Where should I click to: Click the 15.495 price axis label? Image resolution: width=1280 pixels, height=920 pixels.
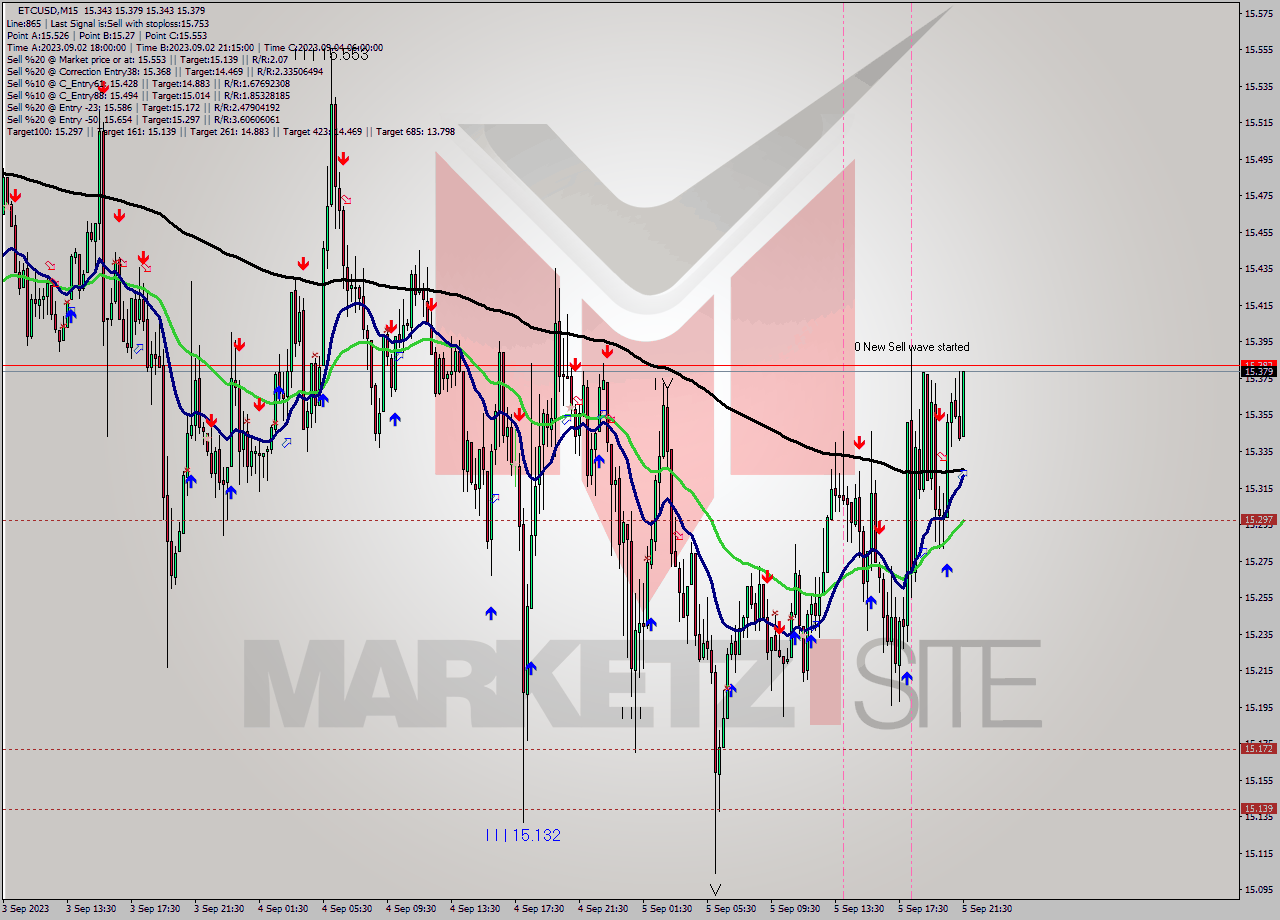[1258, 159]
